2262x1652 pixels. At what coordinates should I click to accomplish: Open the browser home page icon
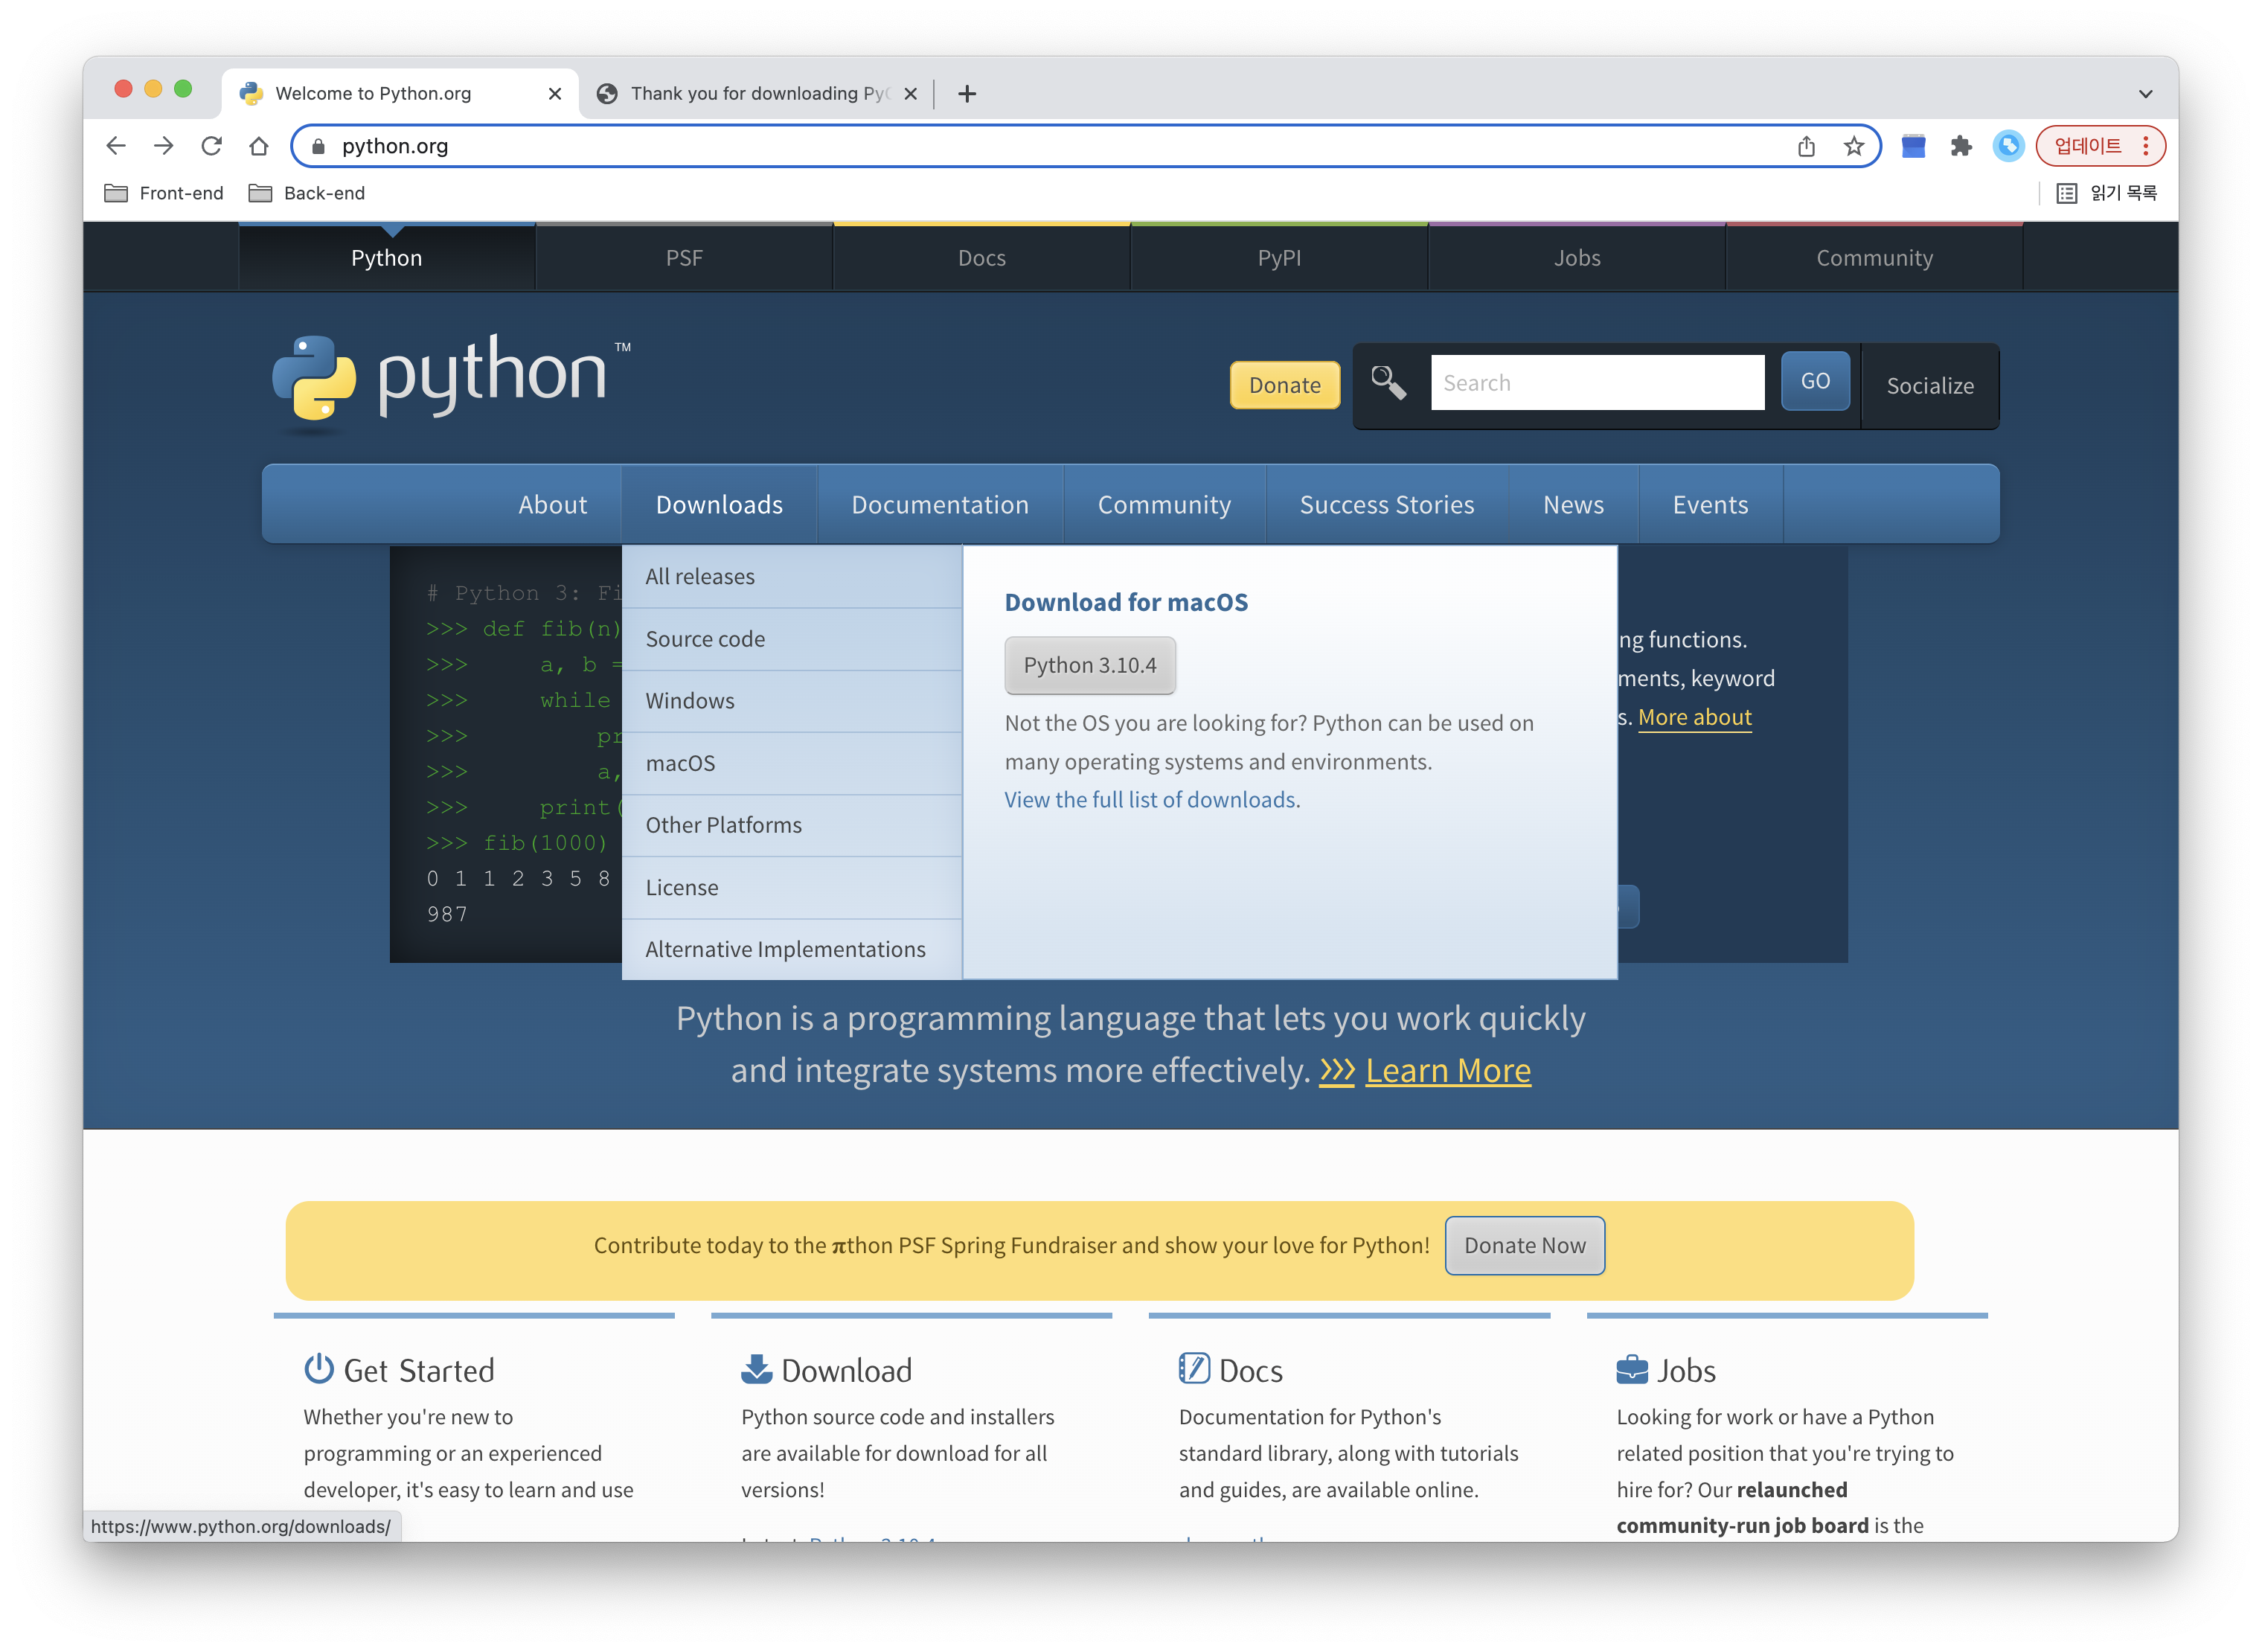point(259,146)
